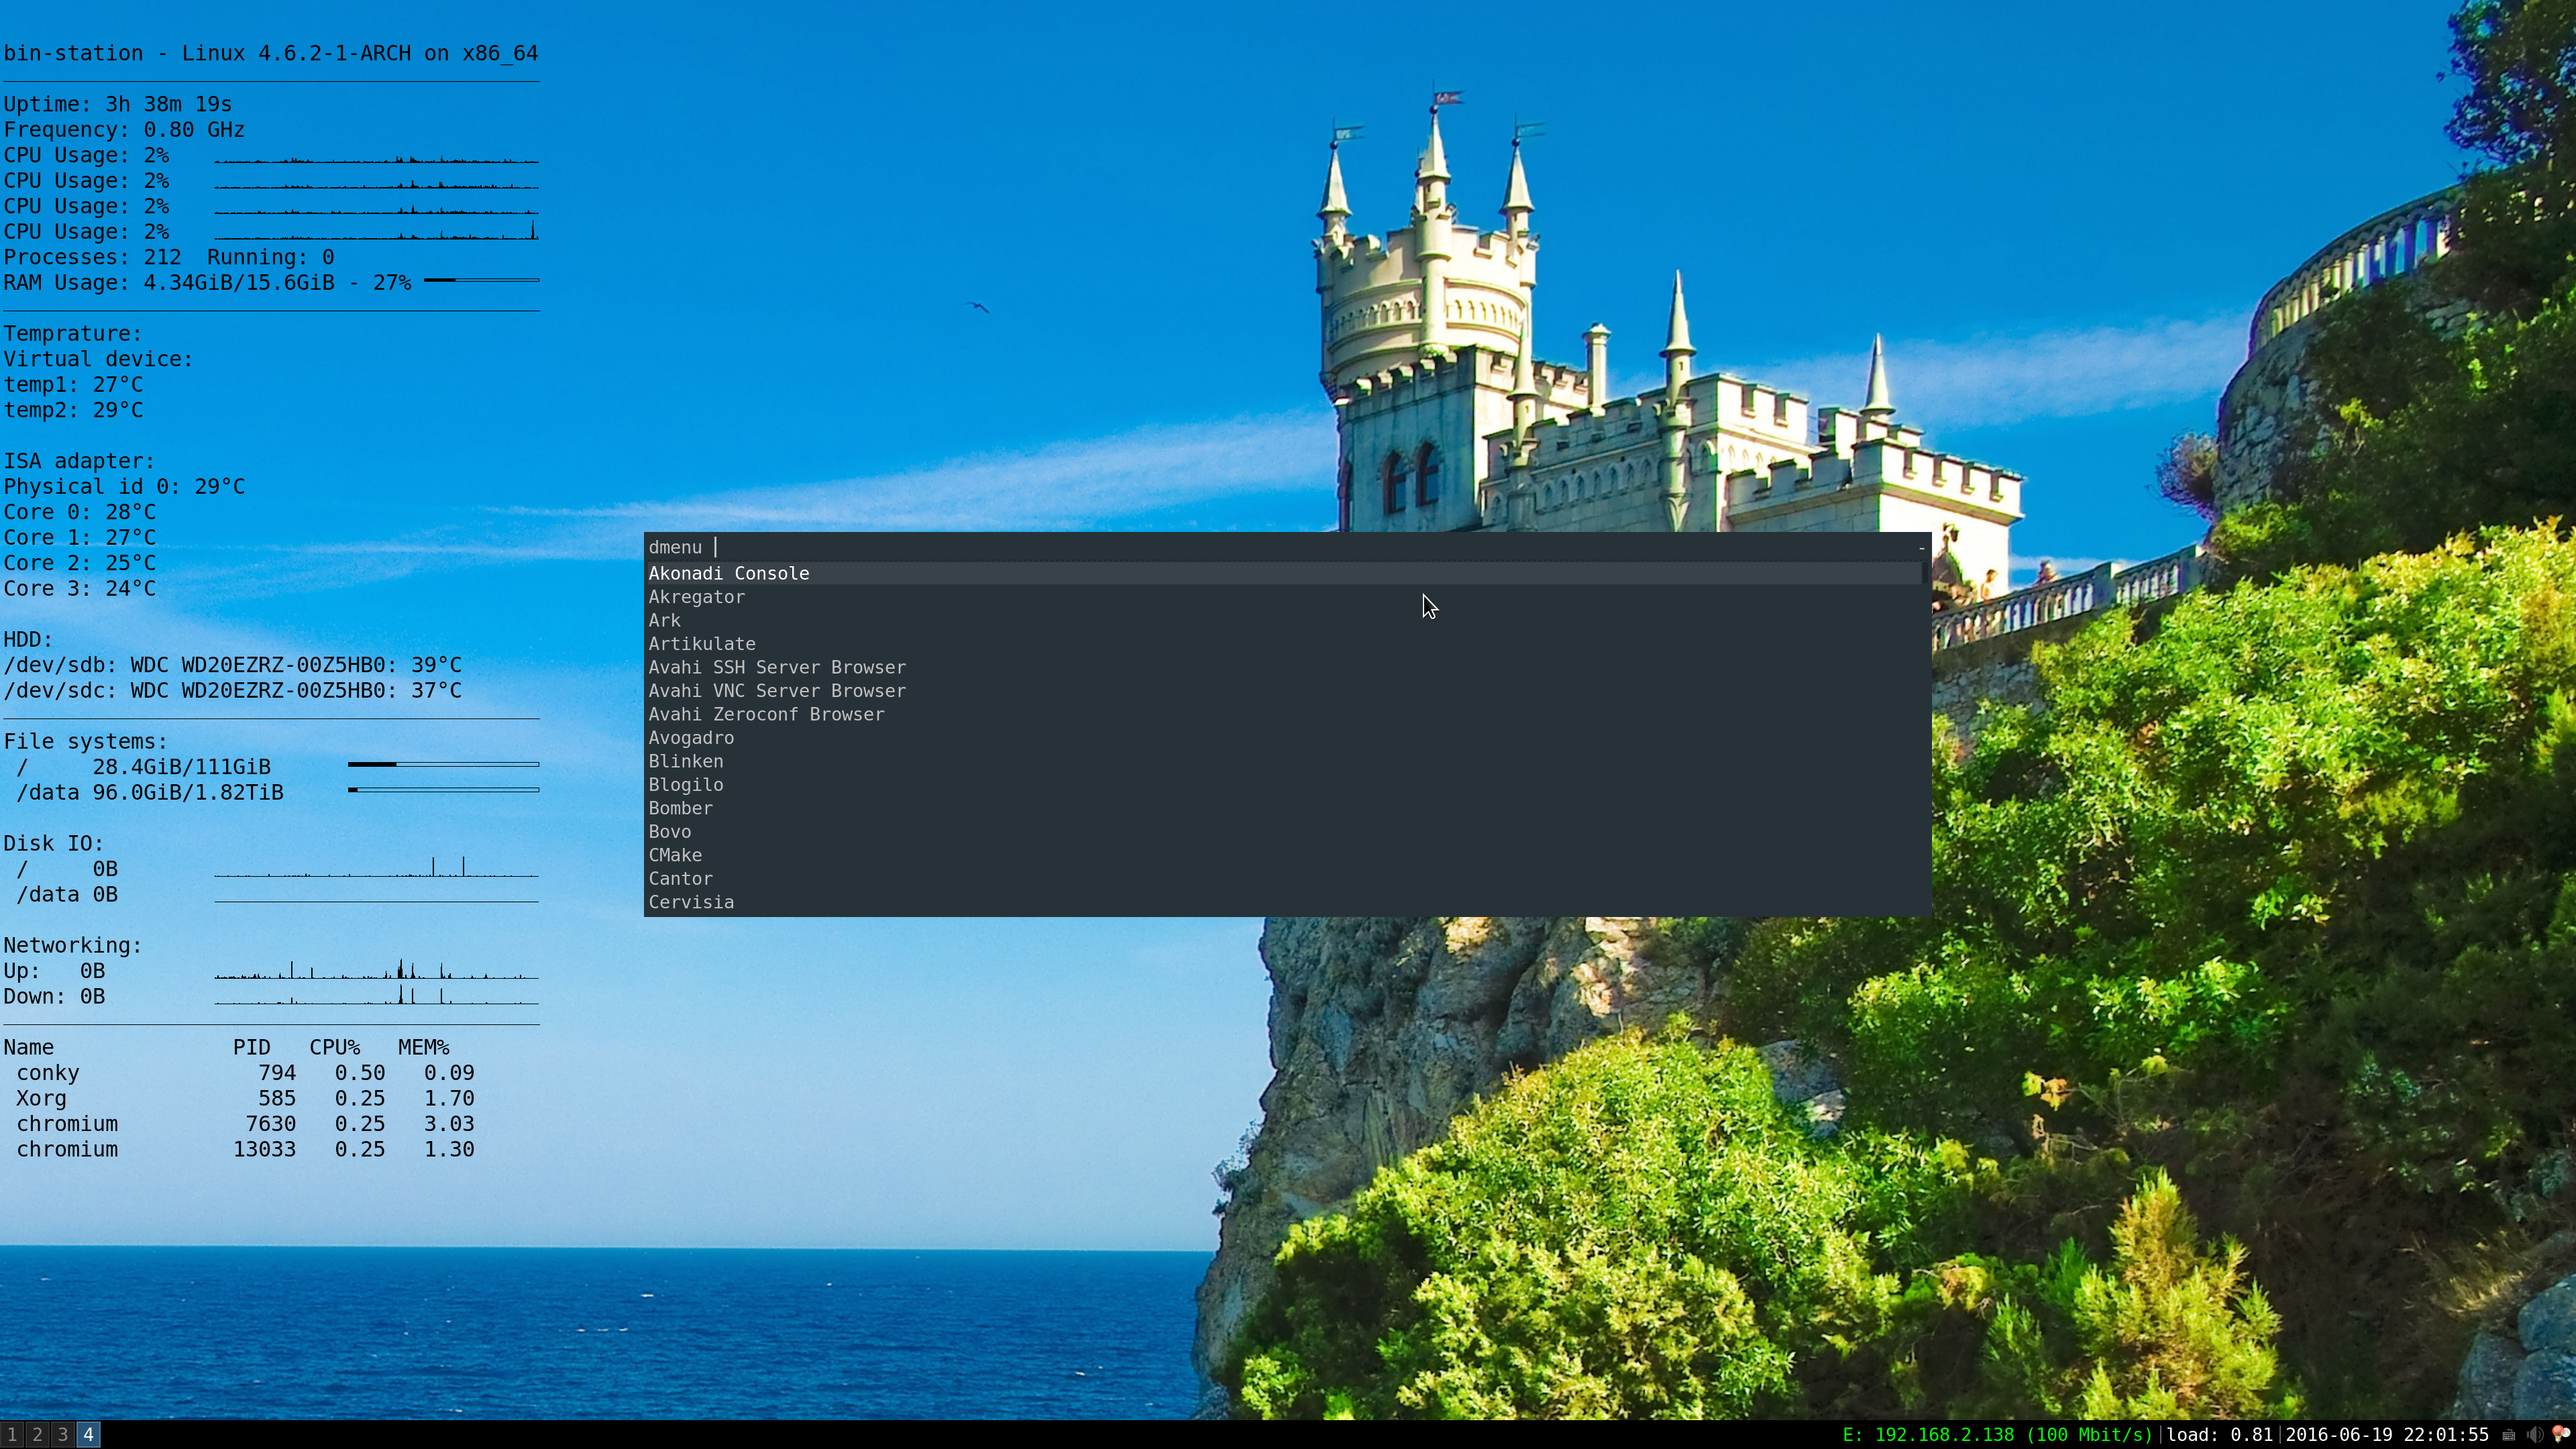
Task: Select Blinken in the launcher
Action: [1284, 761]
